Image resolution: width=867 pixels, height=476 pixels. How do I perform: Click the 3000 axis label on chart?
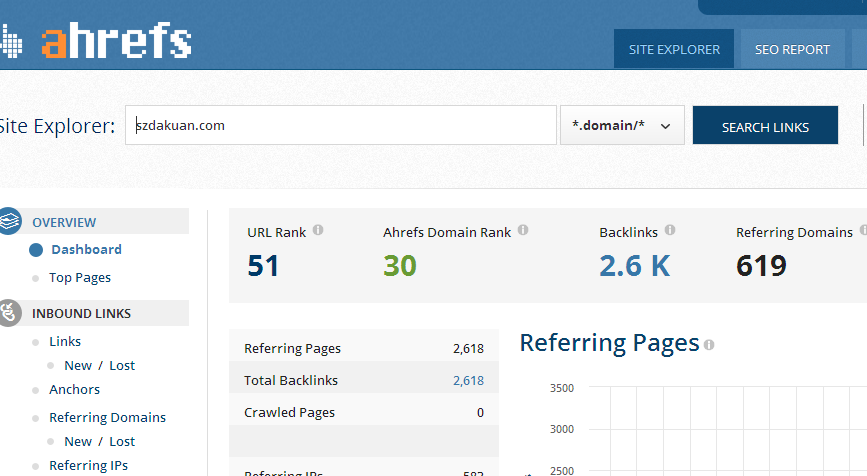pos(562,429)
